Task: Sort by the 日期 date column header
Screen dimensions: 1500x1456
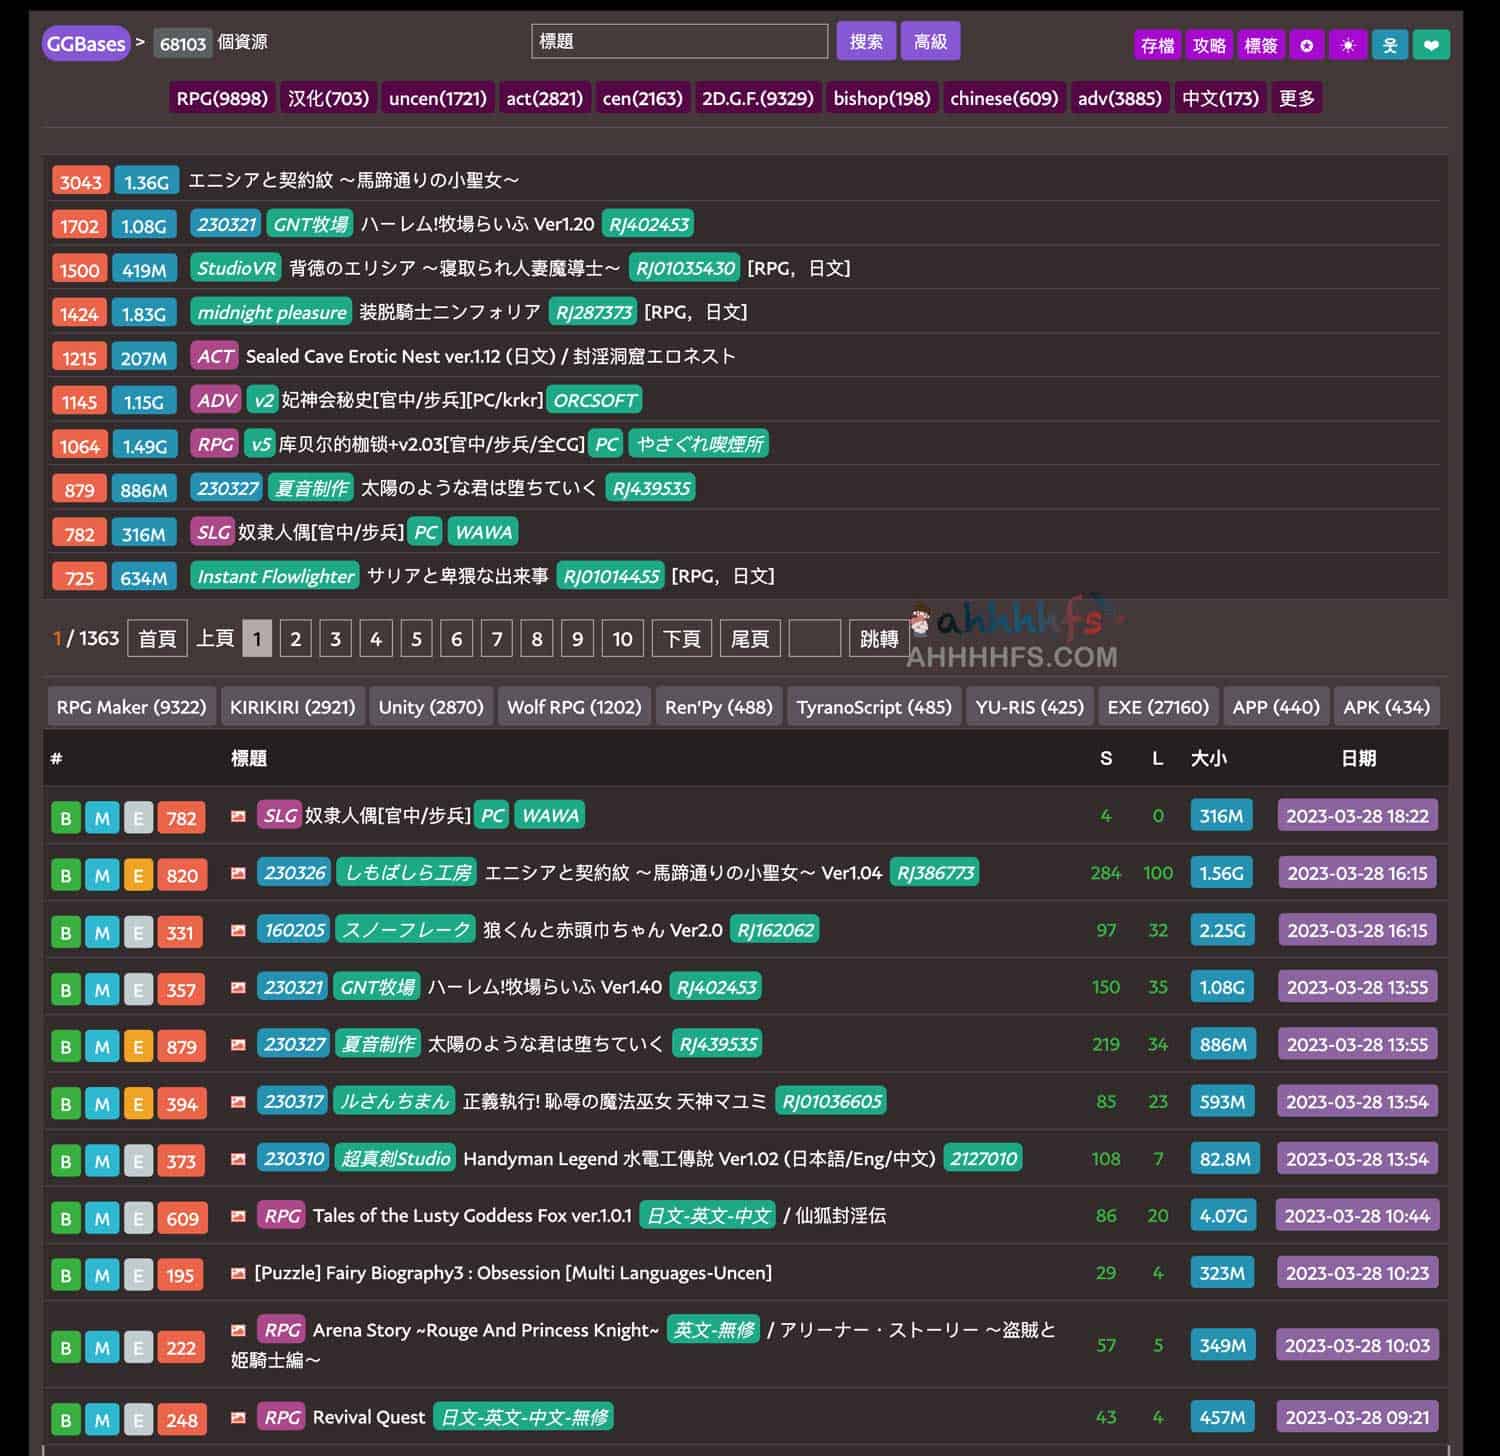Action: coord(1358,759)
